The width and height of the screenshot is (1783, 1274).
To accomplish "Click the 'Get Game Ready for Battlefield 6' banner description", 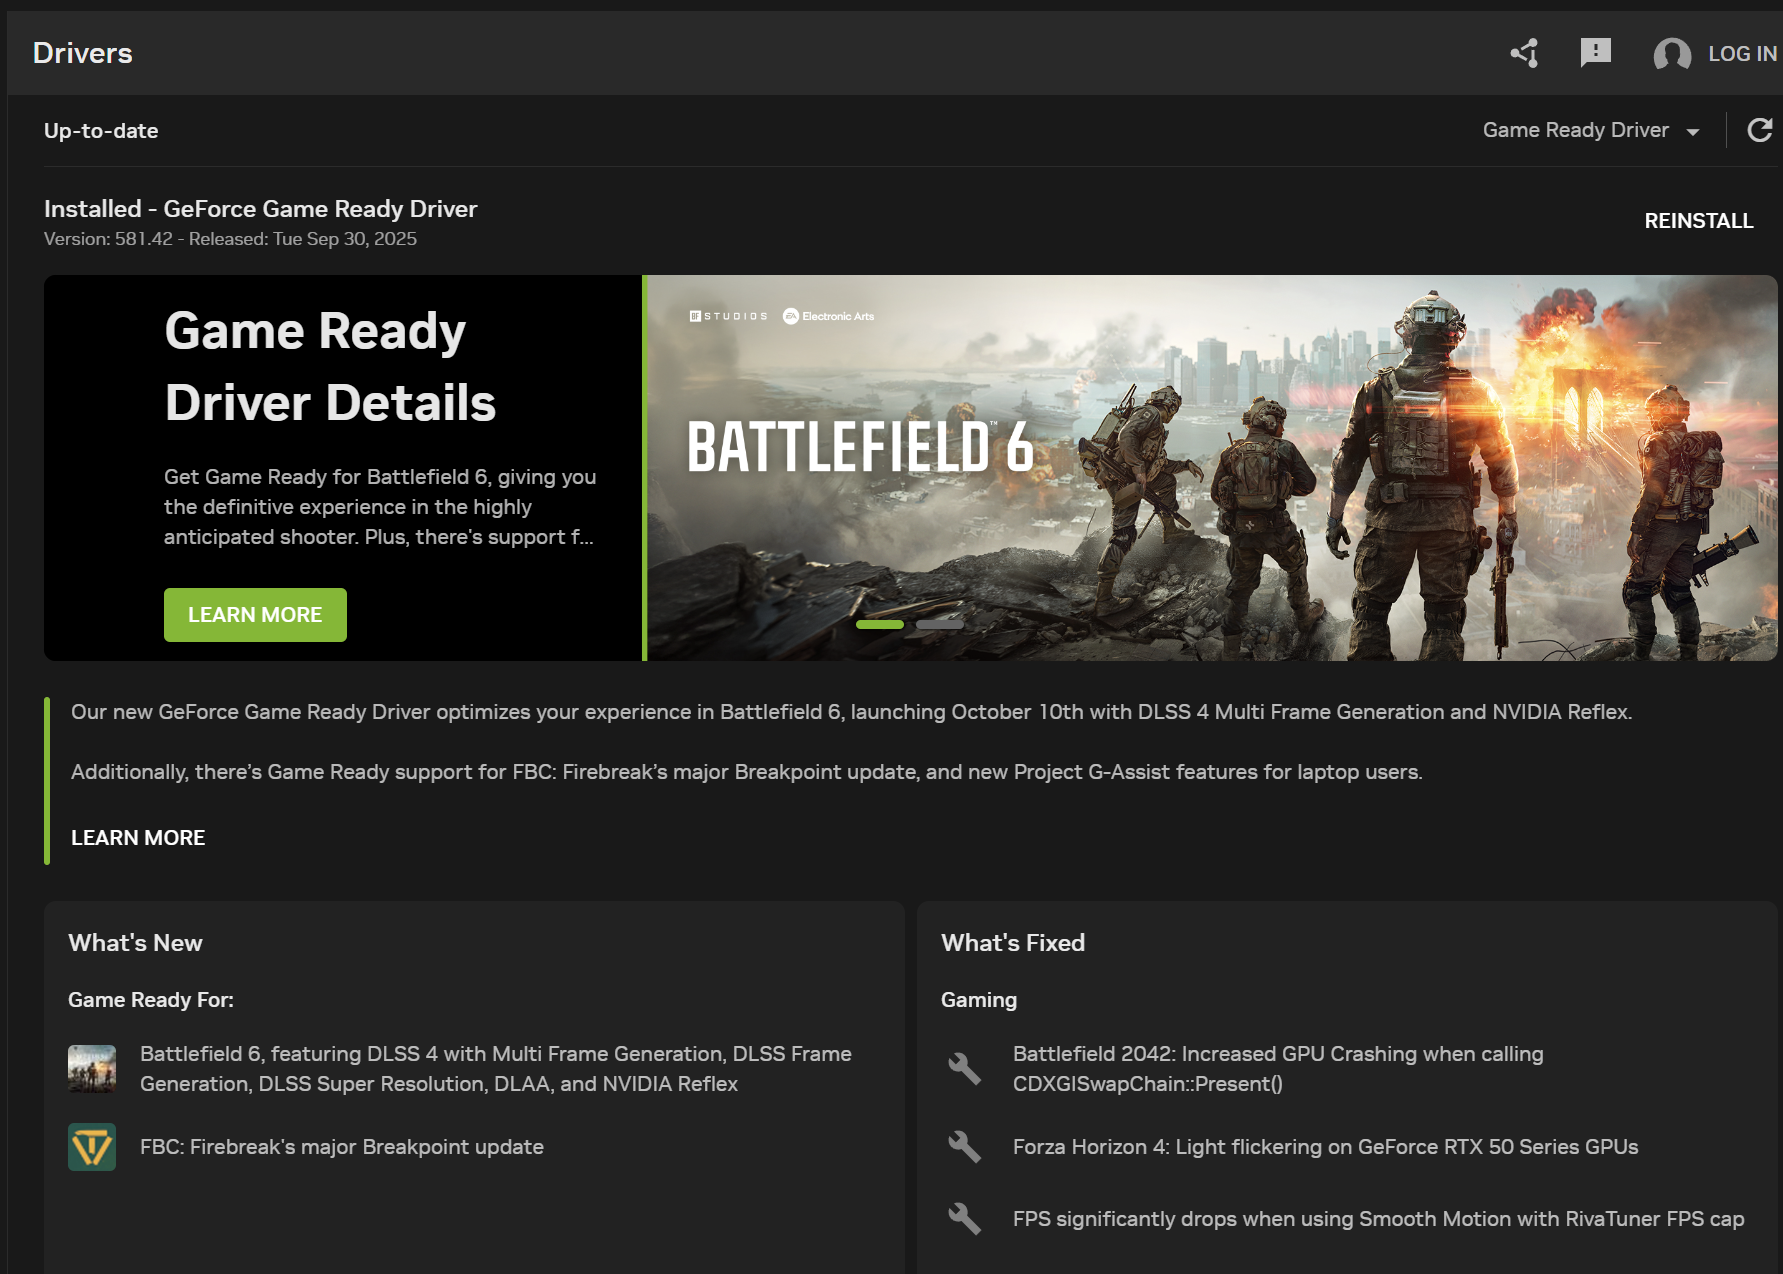I will click(x=380, y=507).
